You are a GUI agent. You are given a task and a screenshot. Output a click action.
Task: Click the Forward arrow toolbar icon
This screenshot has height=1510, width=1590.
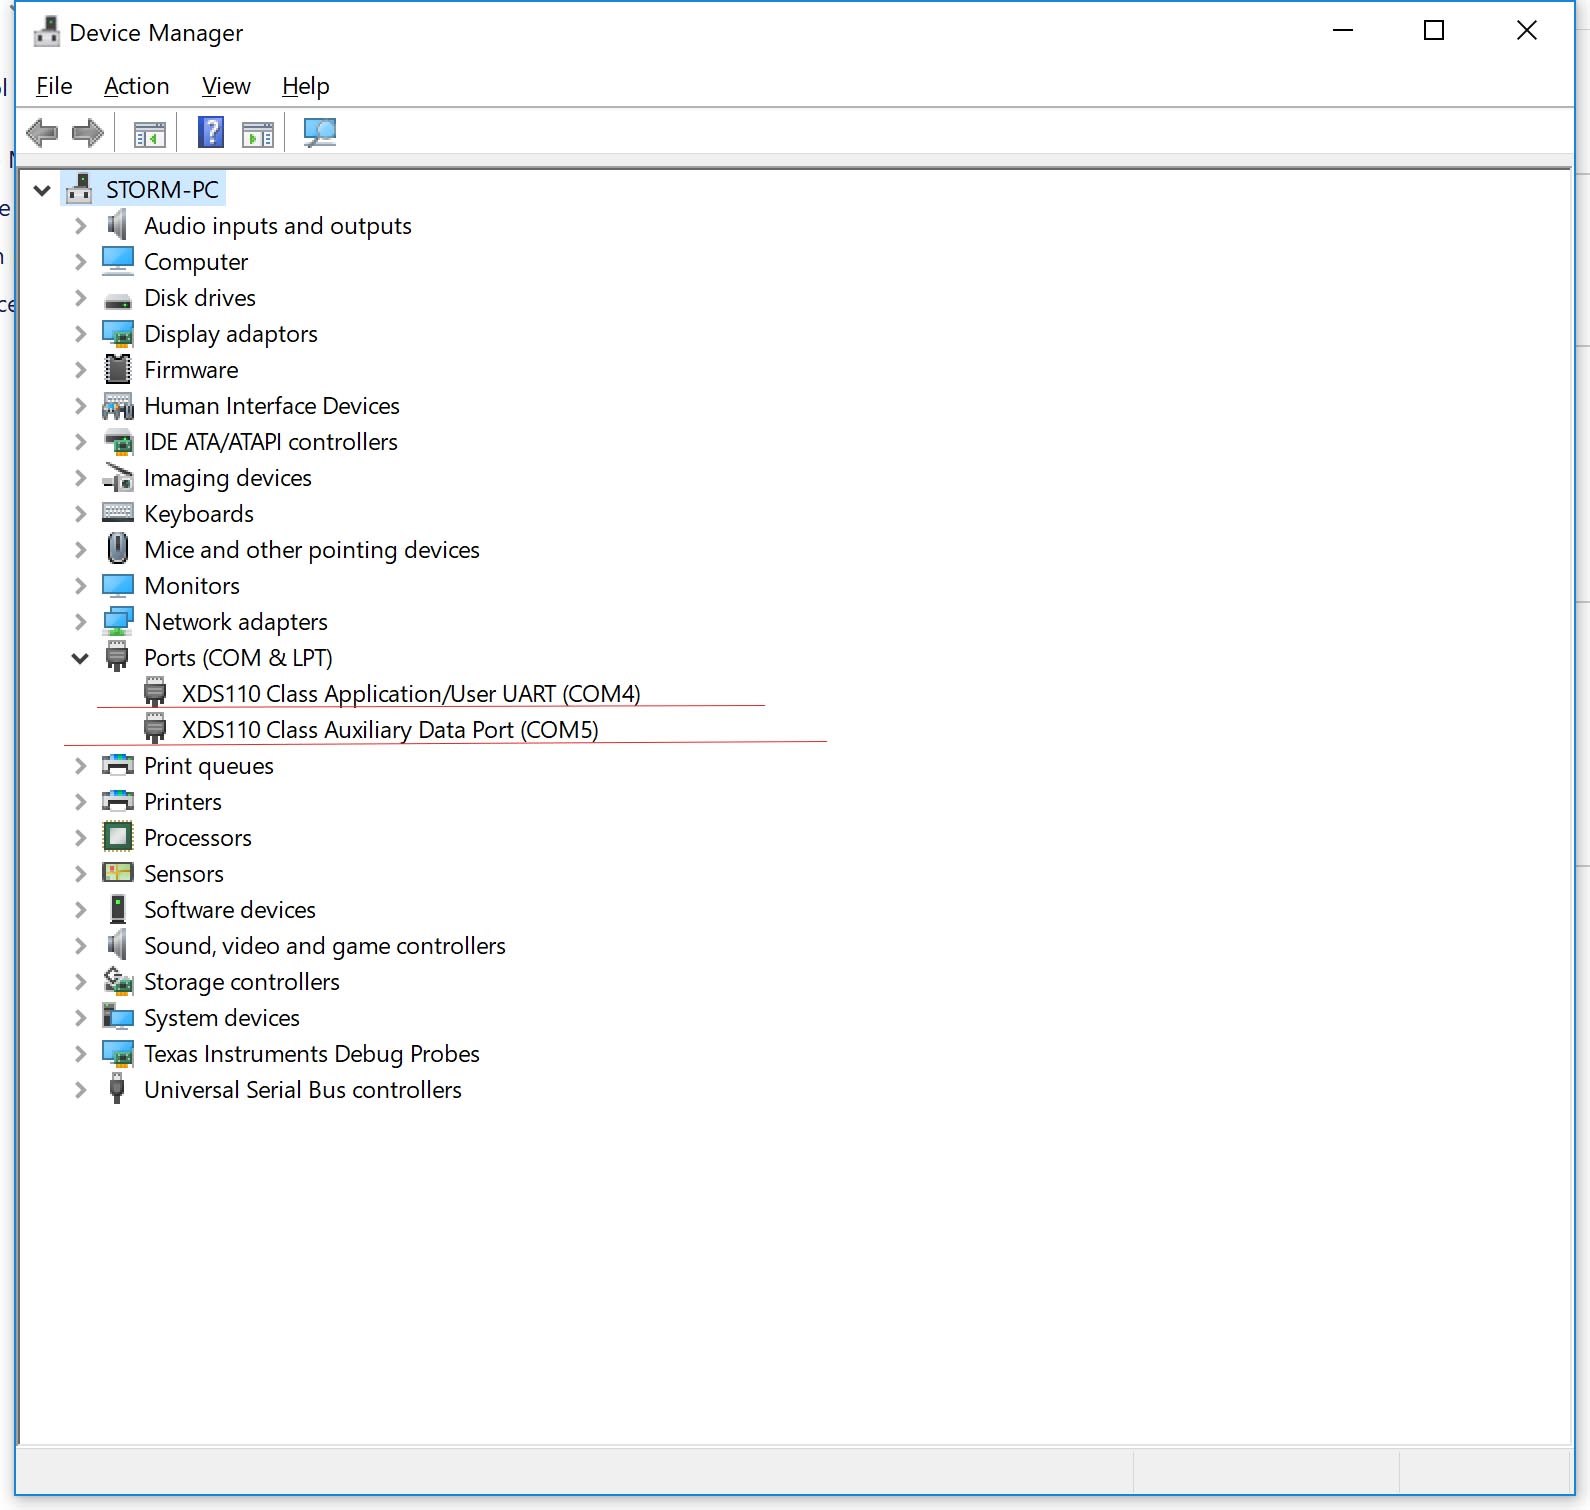tap(88, 132)
